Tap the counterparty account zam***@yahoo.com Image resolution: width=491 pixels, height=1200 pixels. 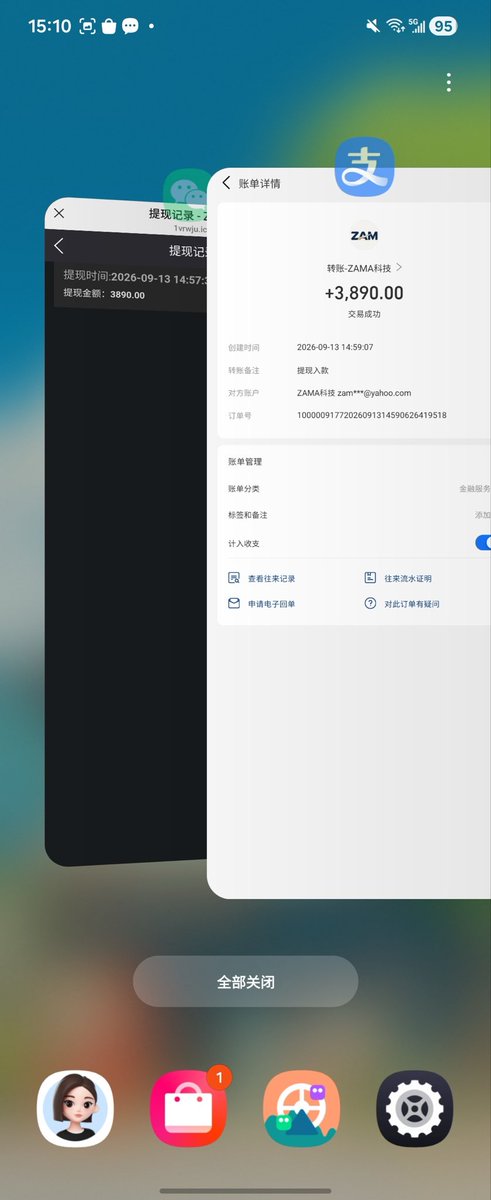(354, 393)
